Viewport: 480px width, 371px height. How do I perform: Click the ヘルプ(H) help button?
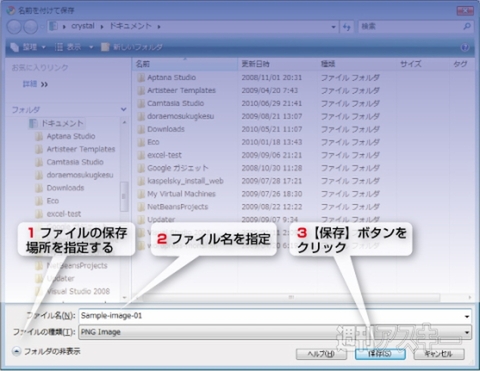(x=321, y=354)
